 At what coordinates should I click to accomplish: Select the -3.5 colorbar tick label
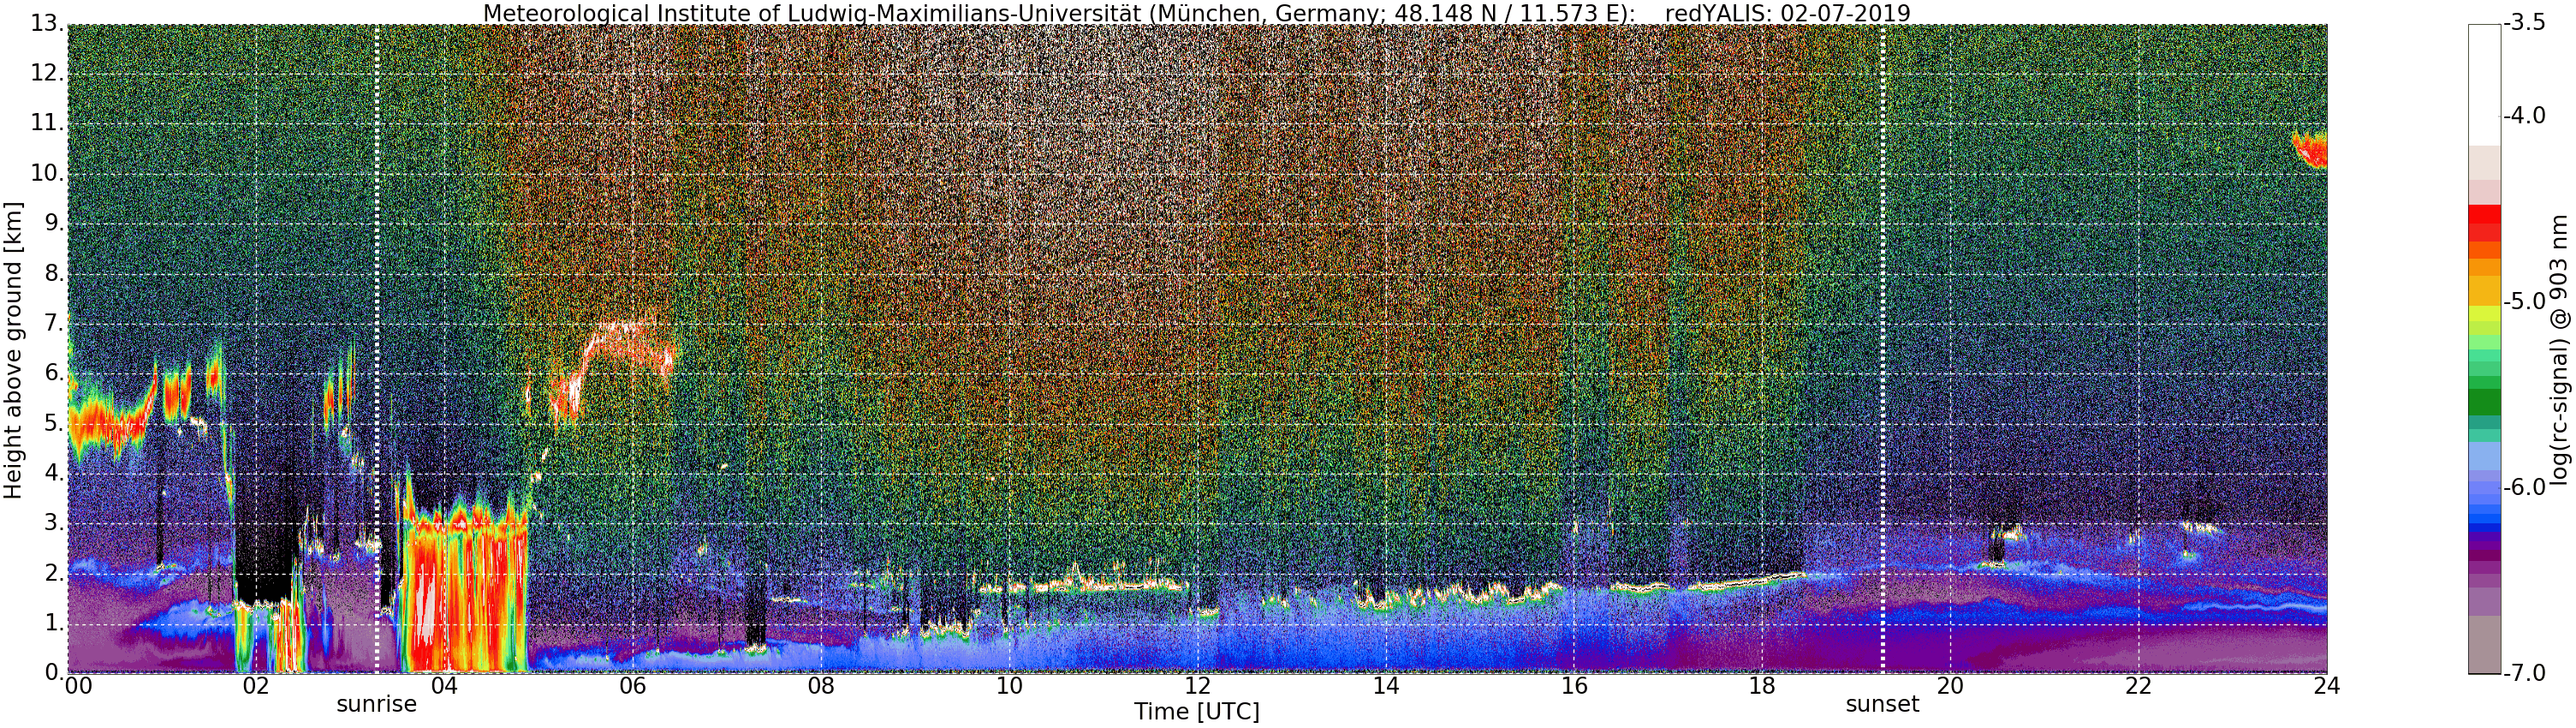point(2525,23)
